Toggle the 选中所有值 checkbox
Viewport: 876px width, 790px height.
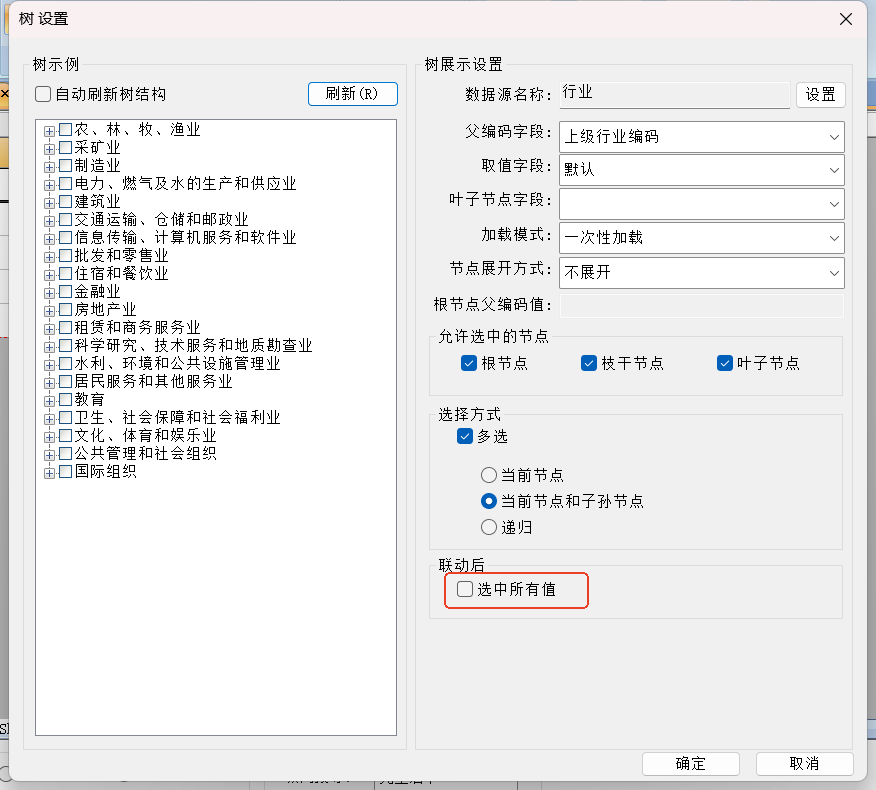click(x=465, y=590)
